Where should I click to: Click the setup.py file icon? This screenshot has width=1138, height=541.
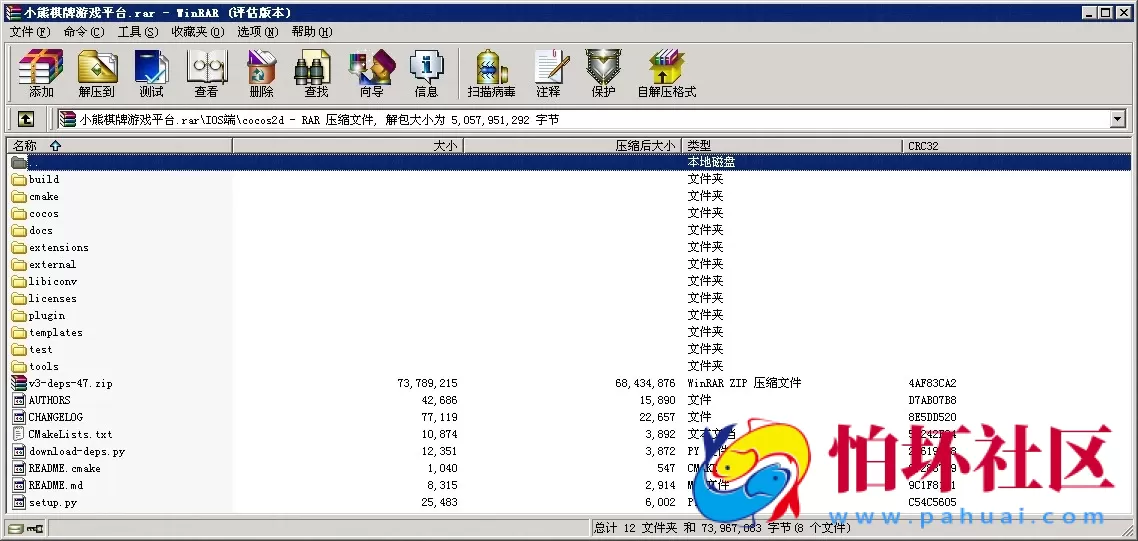19,502
